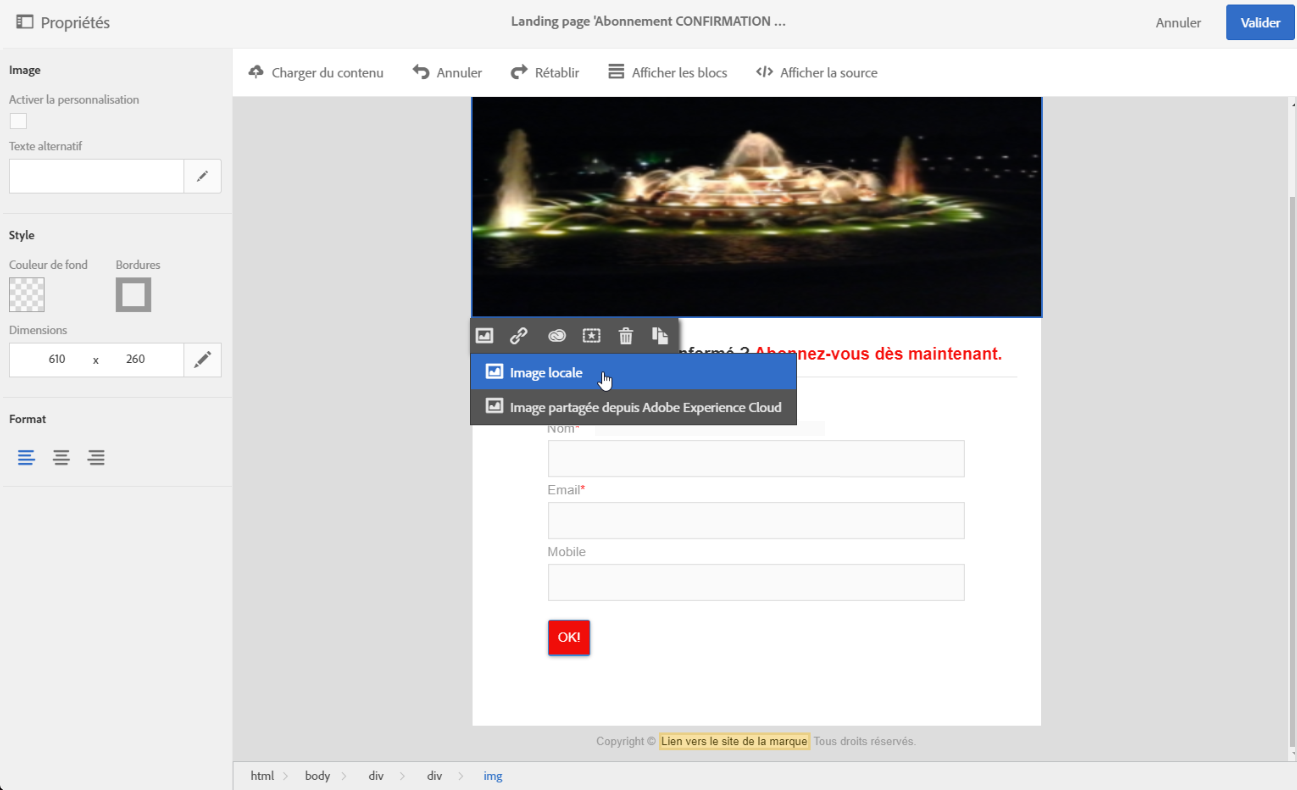The width and height of the screenshot is (1297, 790).
Task: Select Image partagée depuis Adobe Experience Cloud
Action: point(634,407)
